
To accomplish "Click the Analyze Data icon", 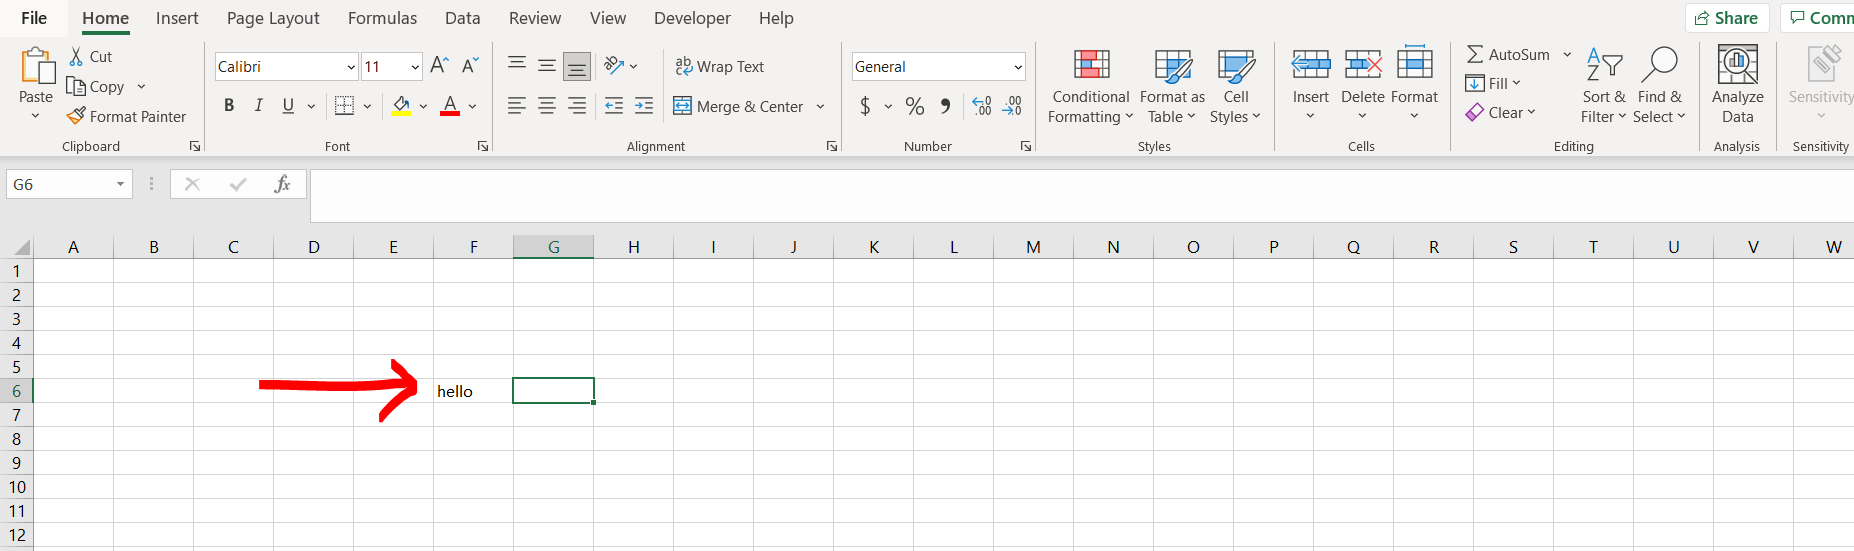I will pyautogui.click(x=1737, y=64).
